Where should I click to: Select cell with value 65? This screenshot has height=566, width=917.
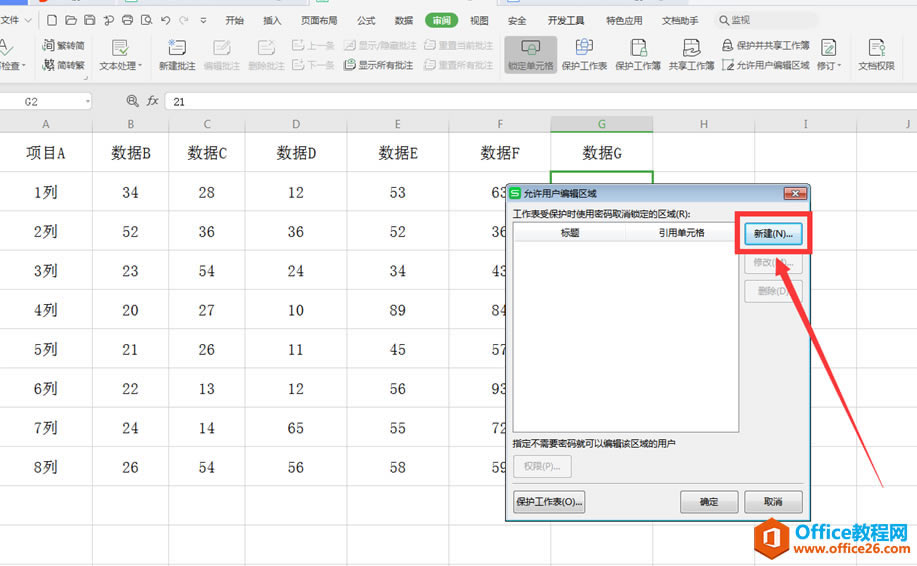(296, 428)
